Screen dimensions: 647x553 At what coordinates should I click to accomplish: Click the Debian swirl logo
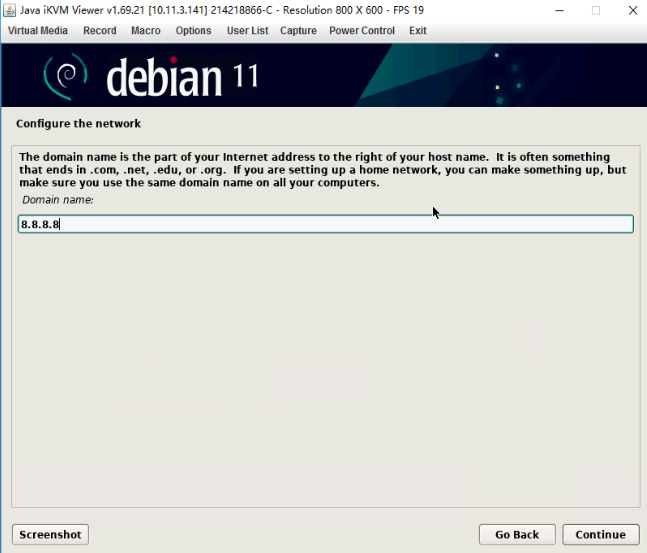pos(66,76)
